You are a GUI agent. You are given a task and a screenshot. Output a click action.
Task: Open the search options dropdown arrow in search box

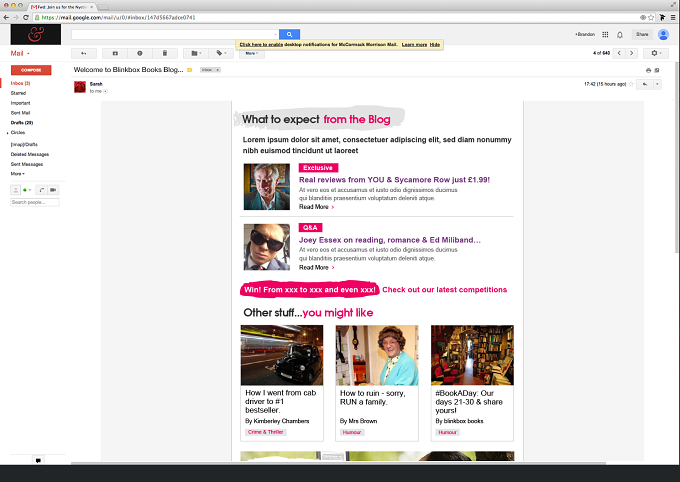tap(275, 34)
